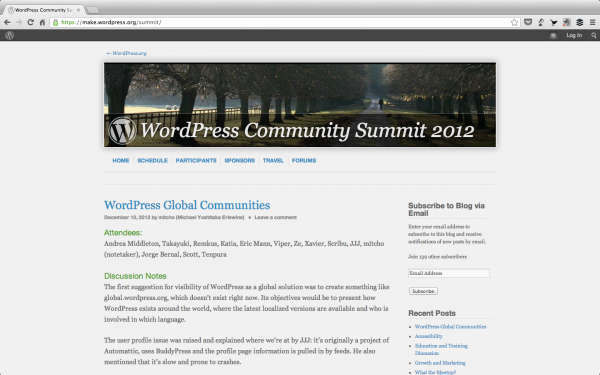Viewport: 600px width, 375px height.
Task: Save page with the Pocket extension icon
Action: click(x=528, y=22)
